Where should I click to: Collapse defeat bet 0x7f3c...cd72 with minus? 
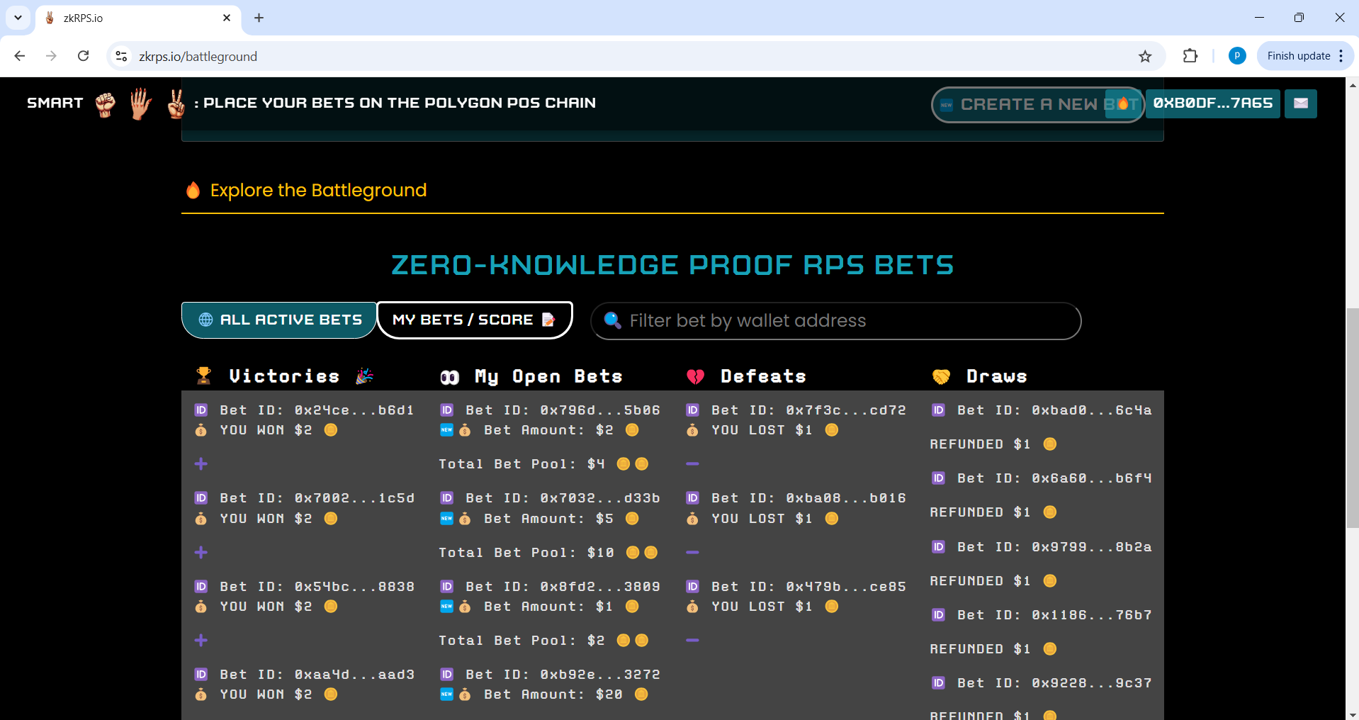[692, 464]
